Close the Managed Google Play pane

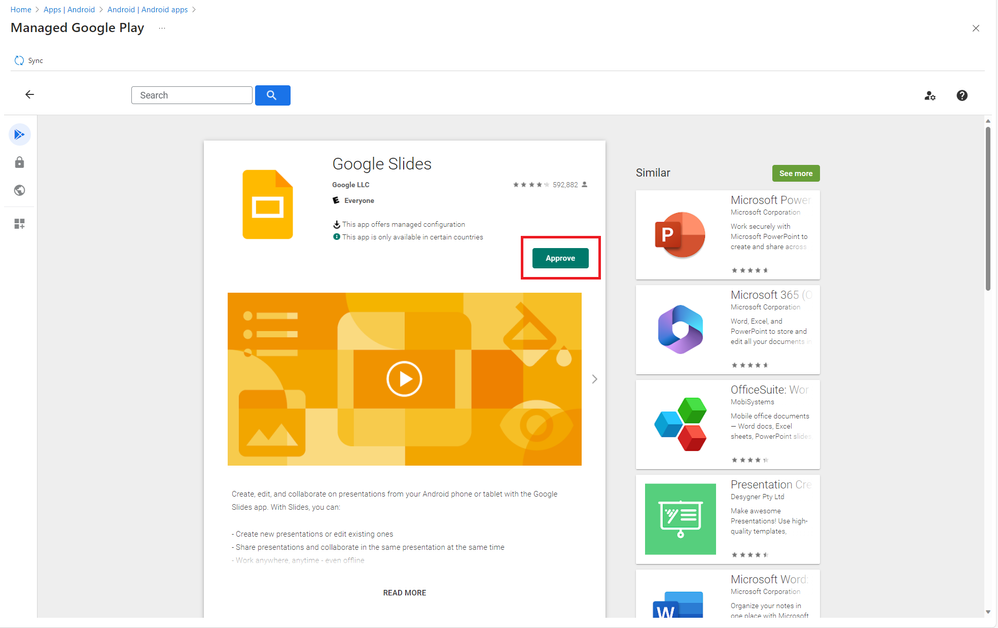click(x=976, y=28)
